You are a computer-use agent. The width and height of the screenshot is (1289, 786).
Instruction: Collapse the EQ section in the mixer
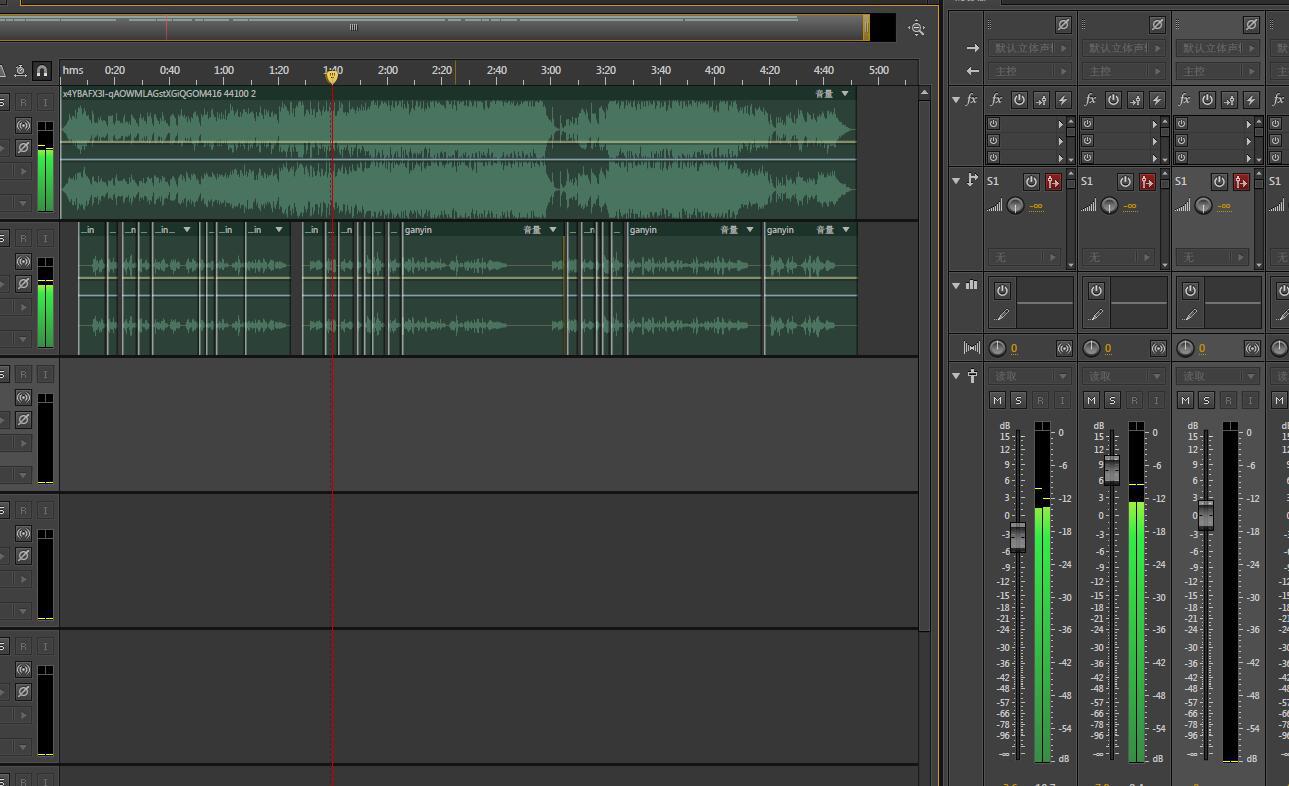pos(956,286)
